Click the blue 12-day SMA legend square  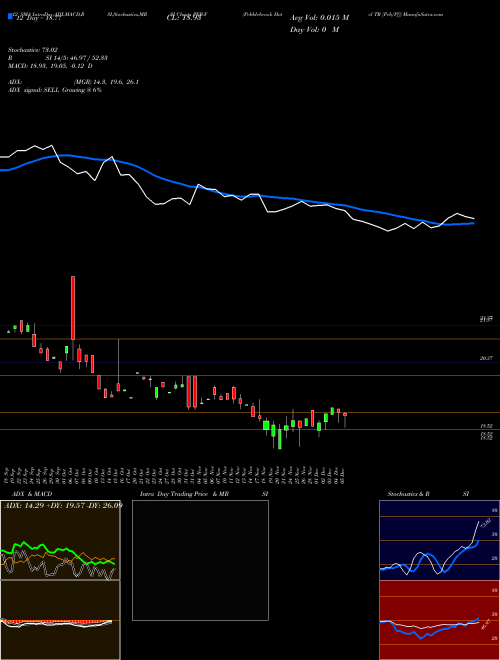(x=10, y=17)
